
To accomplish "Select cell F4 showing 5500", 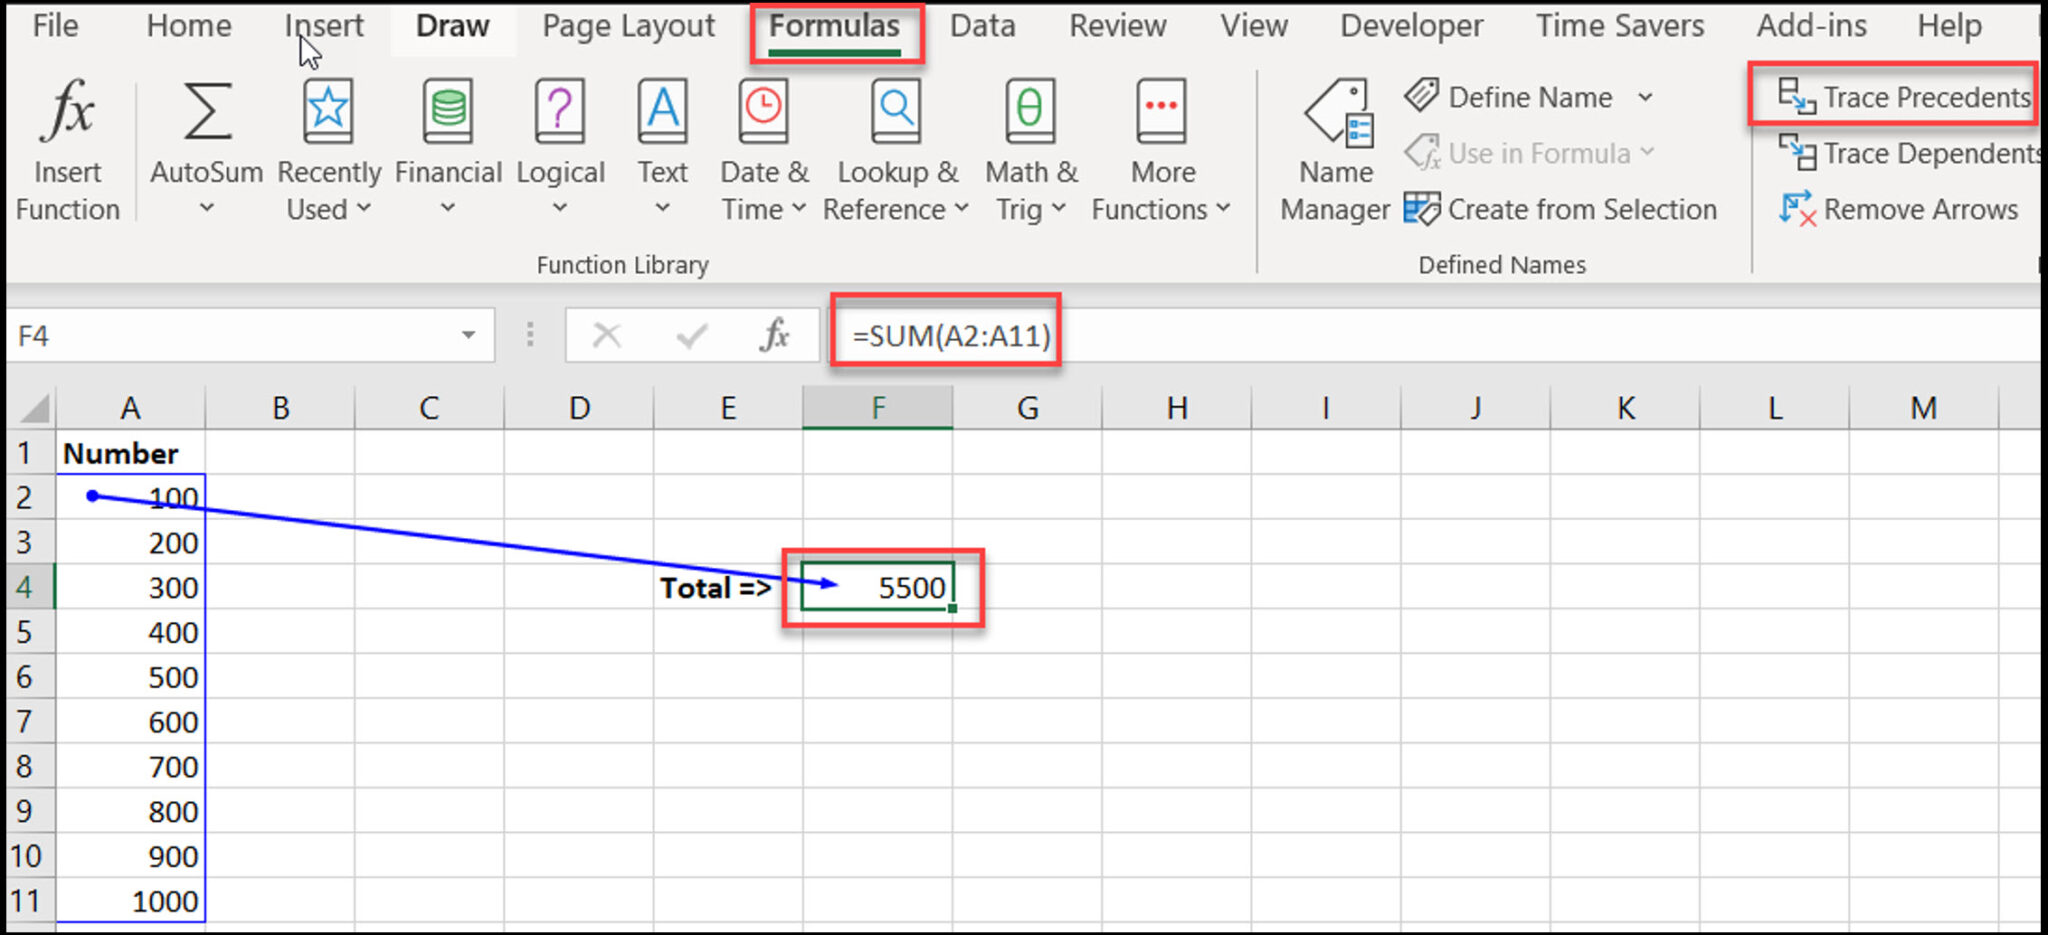I will 878,588.
